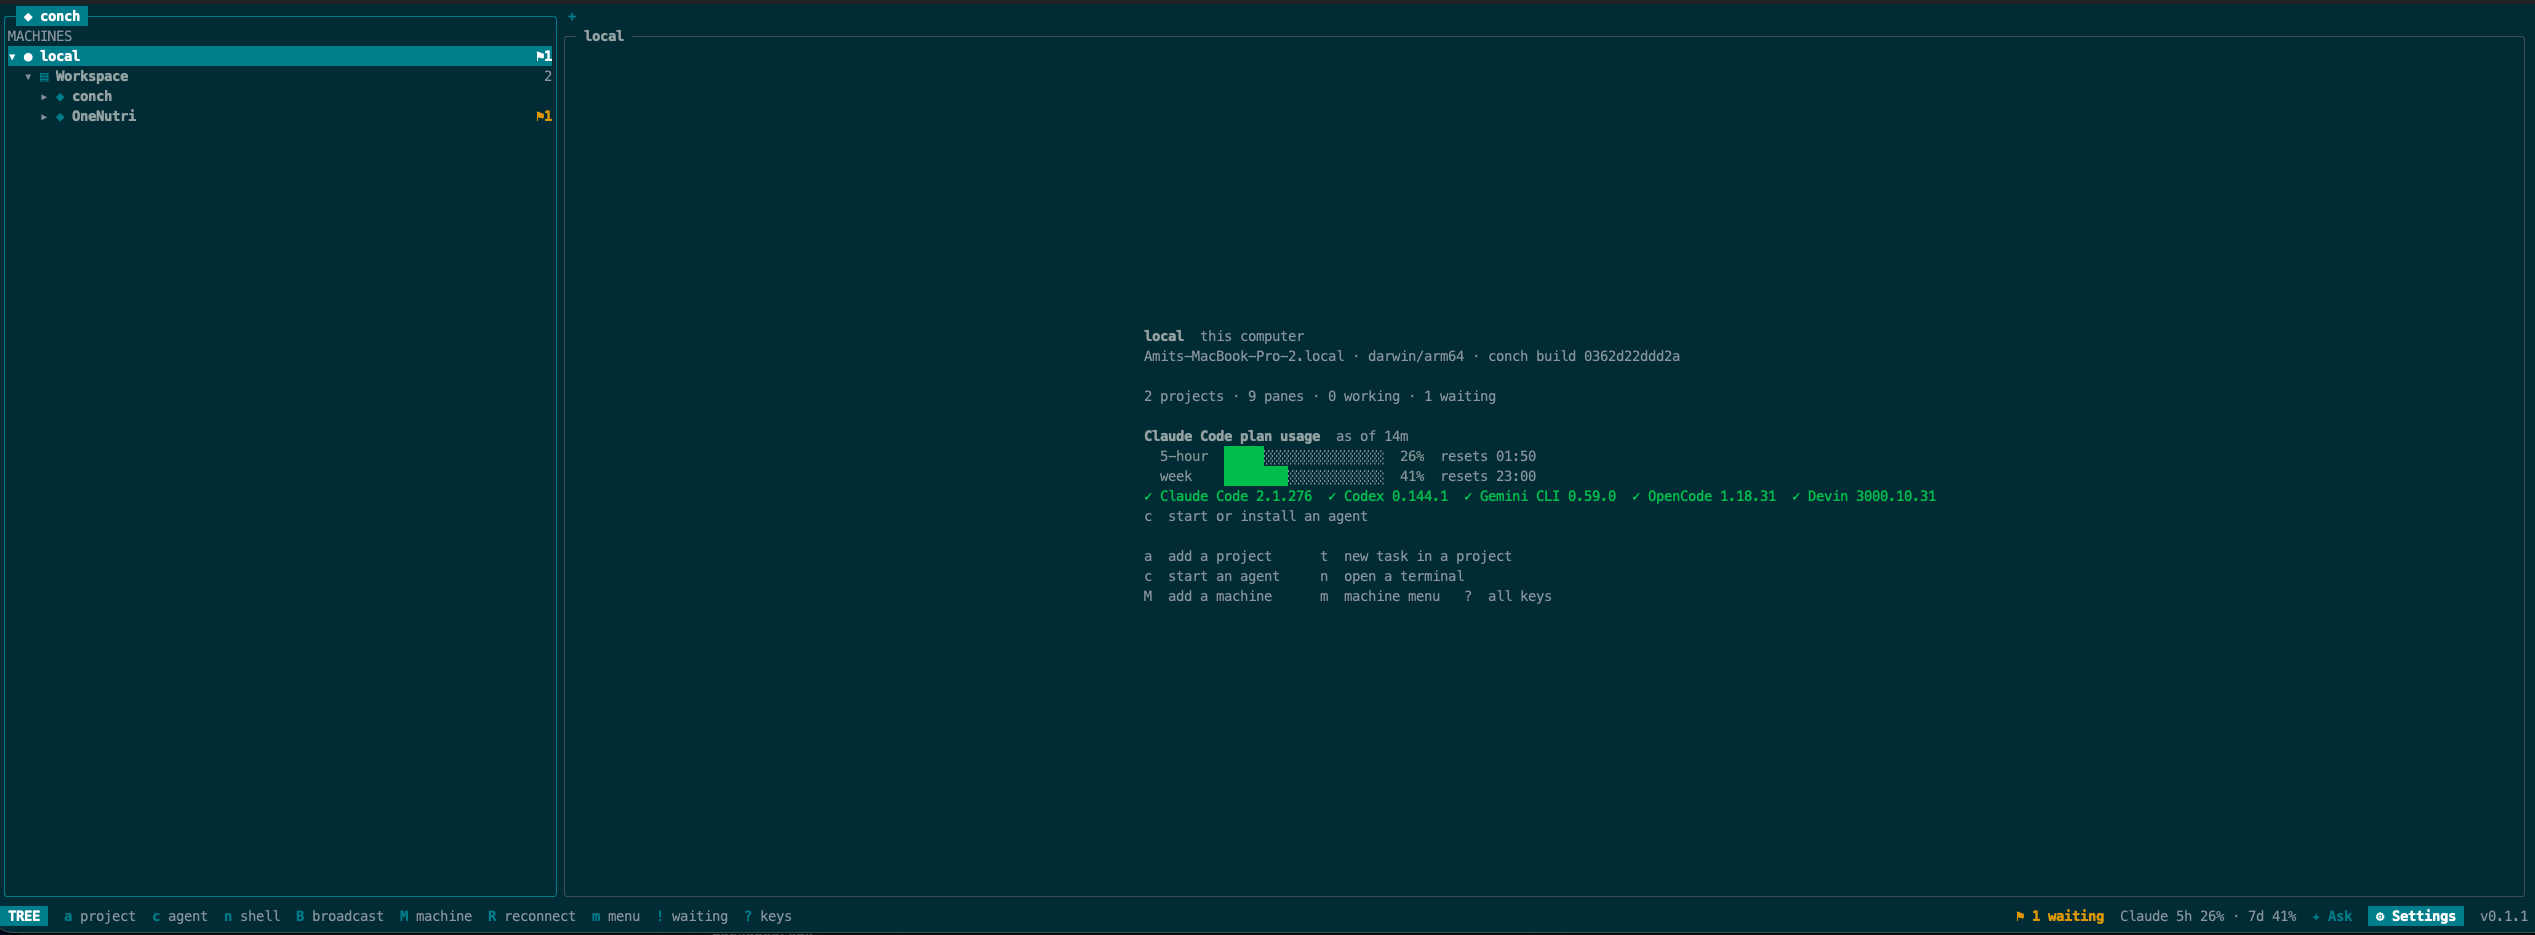The image size is (2535, 935).
Task: Click the waiting flag on the local row
Action: [x=543, y=56]
